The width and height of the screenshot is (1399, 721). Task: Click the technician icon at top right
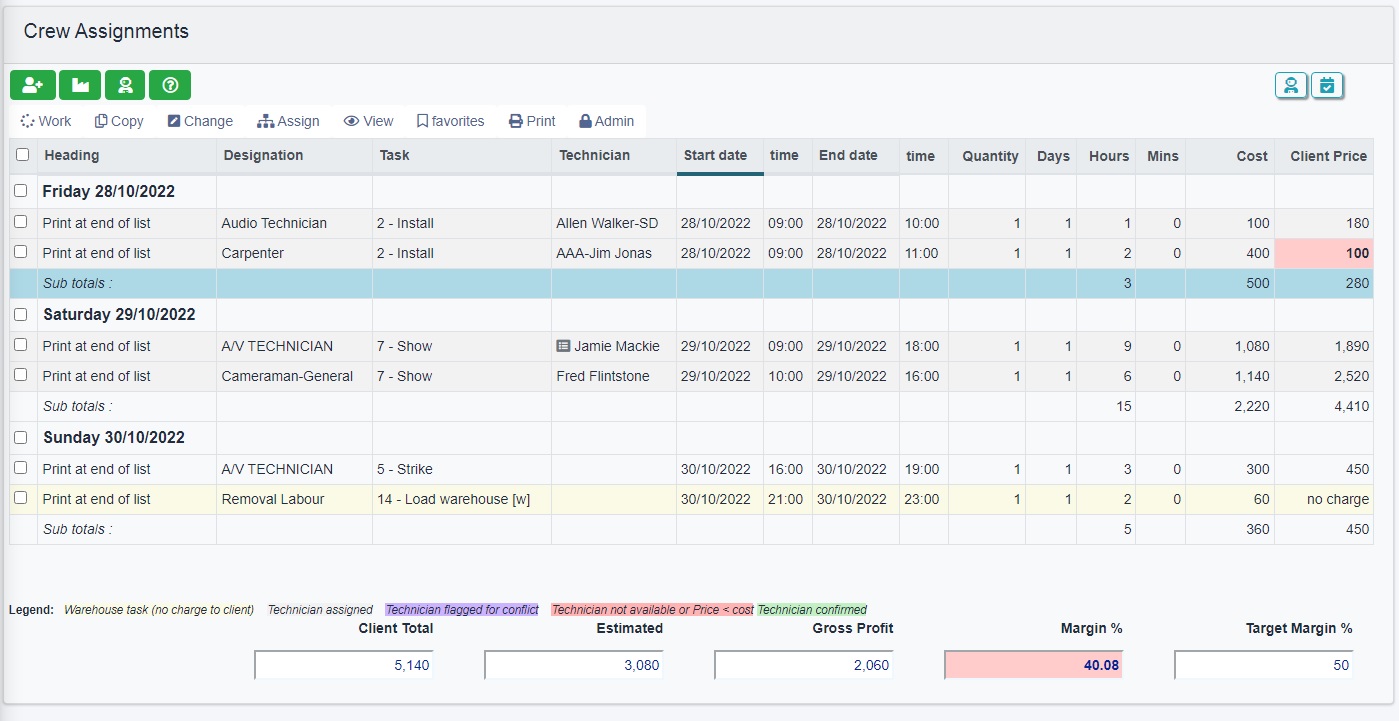(x=1290, y=86)
